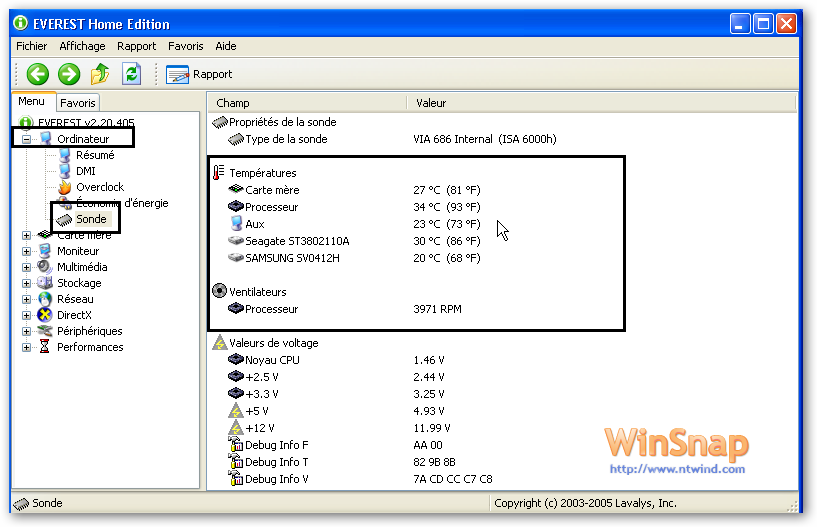
Task: Select the DMI tree item
Action: pos(85,171)
